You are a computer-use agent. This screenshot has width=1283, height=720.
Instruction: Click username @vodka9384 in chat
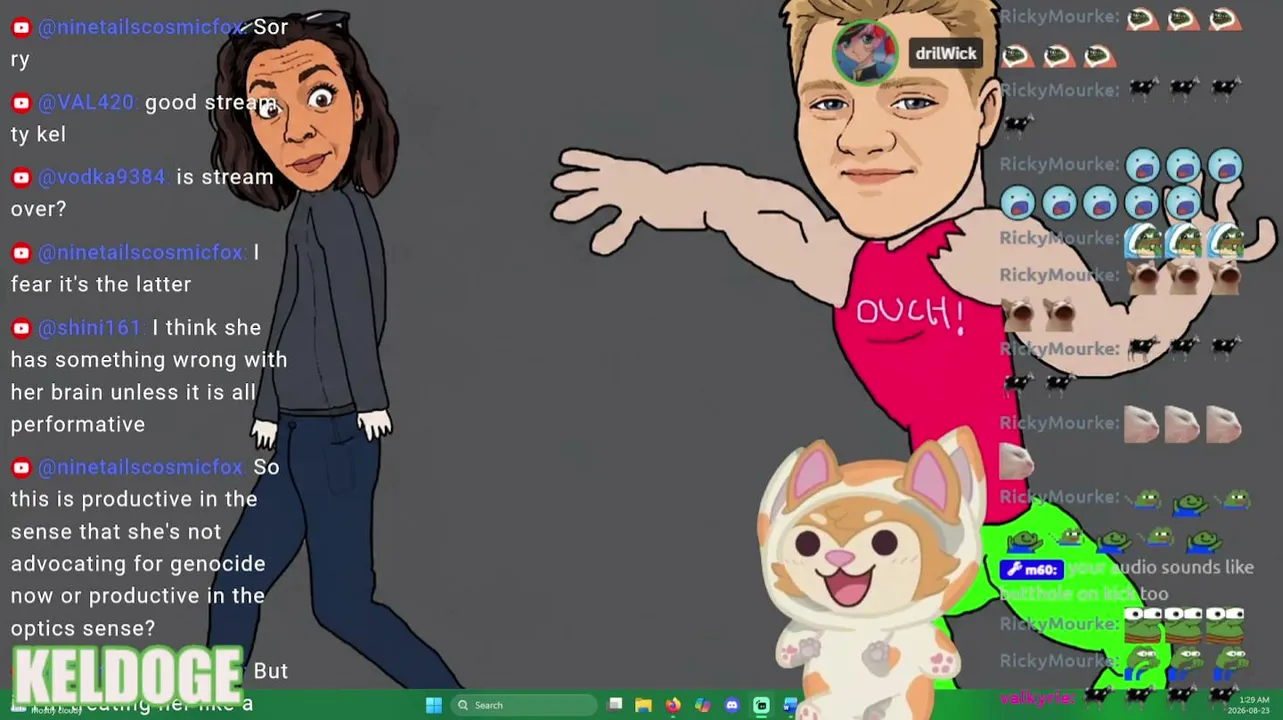click(102, 177)
